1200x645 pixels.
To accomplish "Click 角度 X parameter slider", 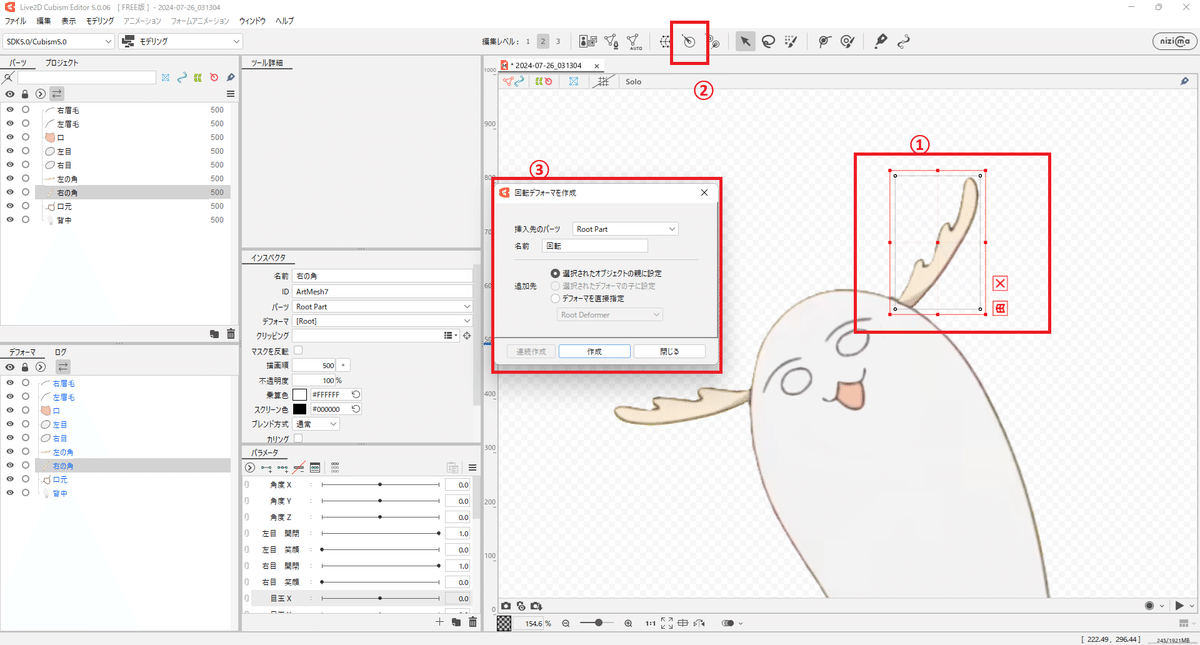I will (380, 485).
